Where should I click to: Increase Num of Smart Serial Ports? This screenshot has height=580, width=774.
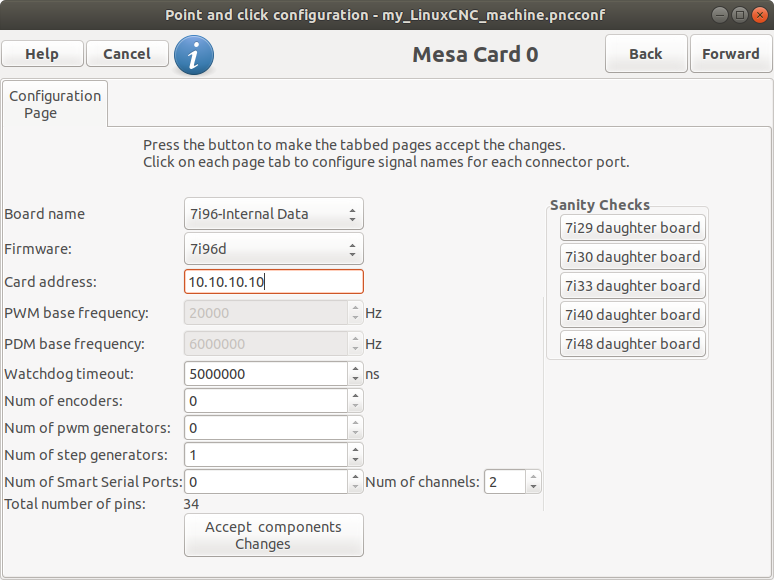[355, 476]
